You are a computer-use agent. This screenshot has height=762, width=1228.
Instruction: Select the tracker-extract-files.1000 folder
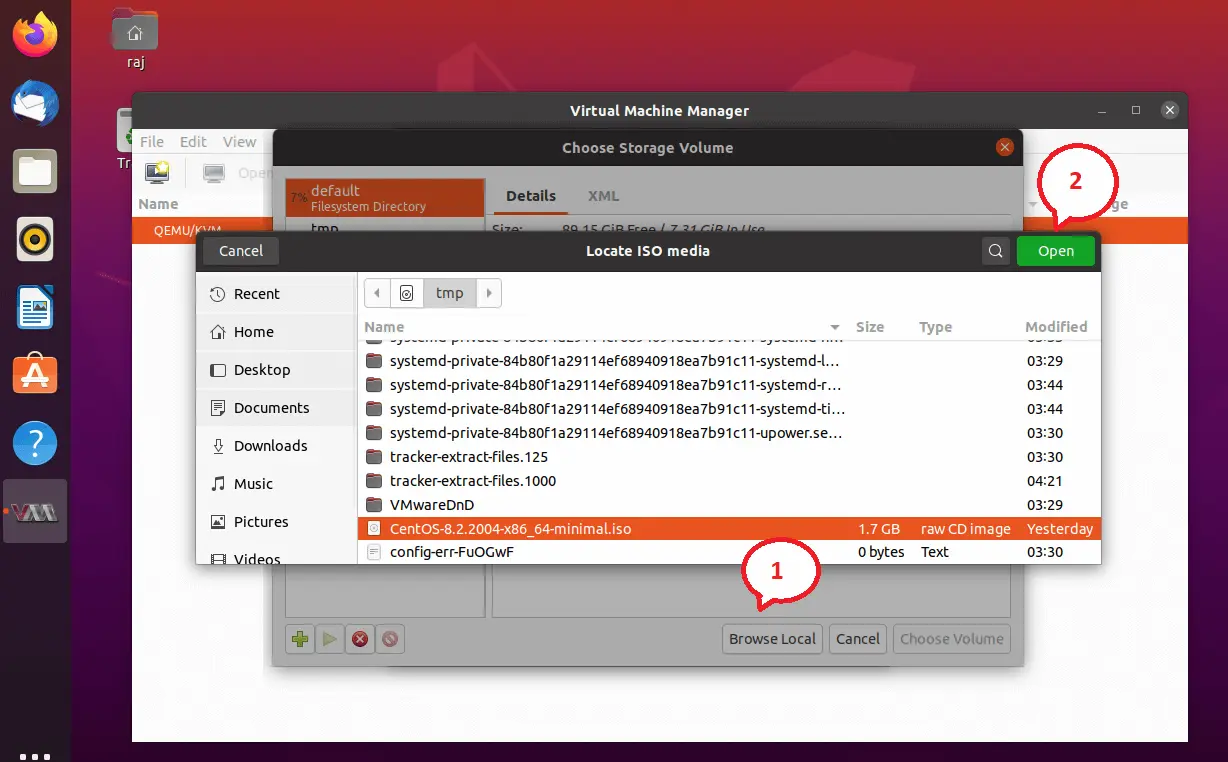tap(729, 481)
